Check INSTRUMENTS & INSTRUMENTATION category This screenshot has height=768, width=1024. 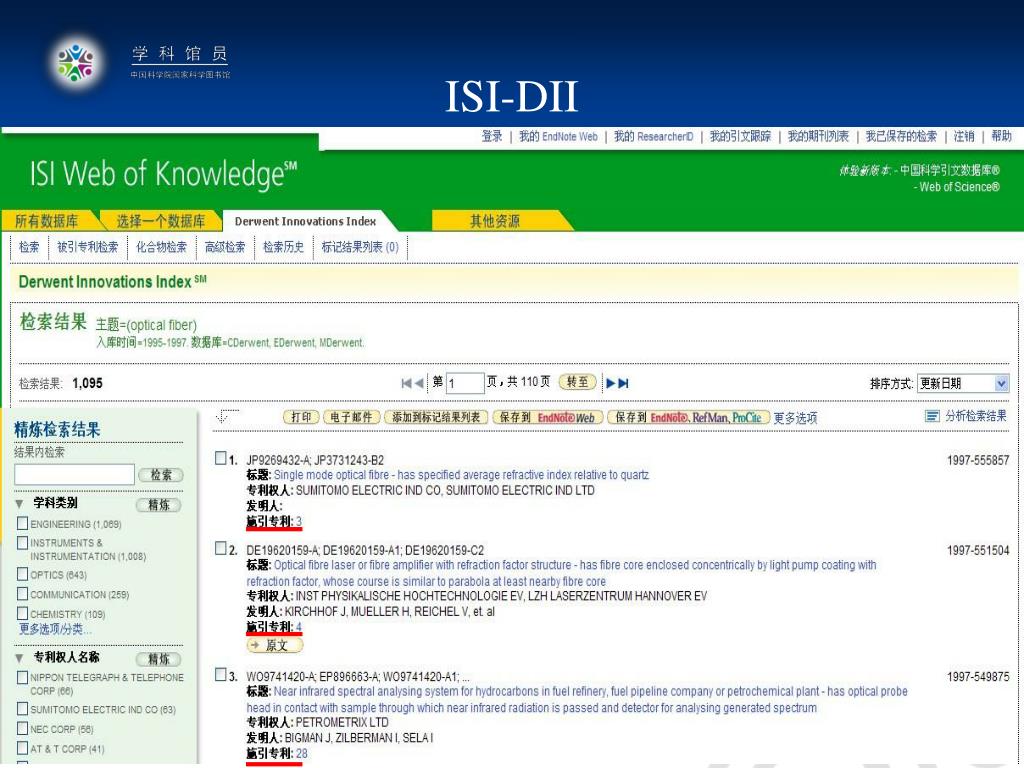tap(22, 543)
